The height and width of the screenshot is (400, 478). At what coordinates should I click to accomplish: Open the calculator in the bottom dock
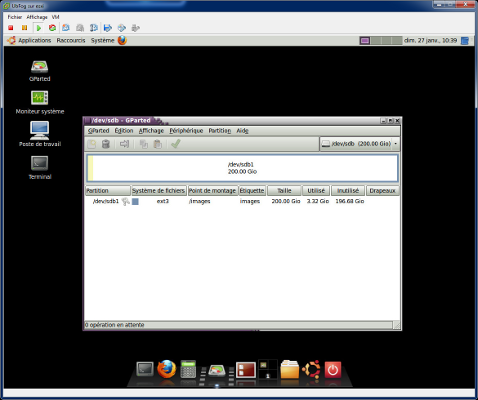(x=188, y=369)
